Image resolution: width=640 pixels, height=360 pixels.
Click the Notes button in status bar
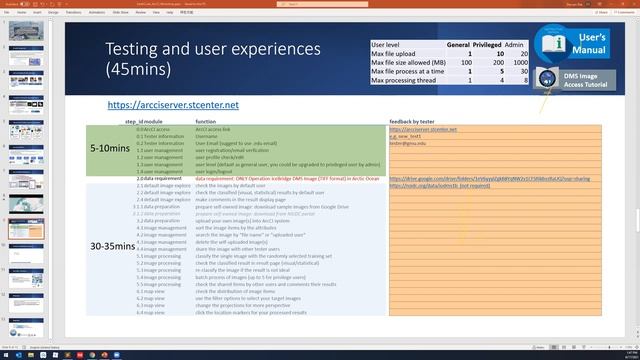click(x=539, y=347)
